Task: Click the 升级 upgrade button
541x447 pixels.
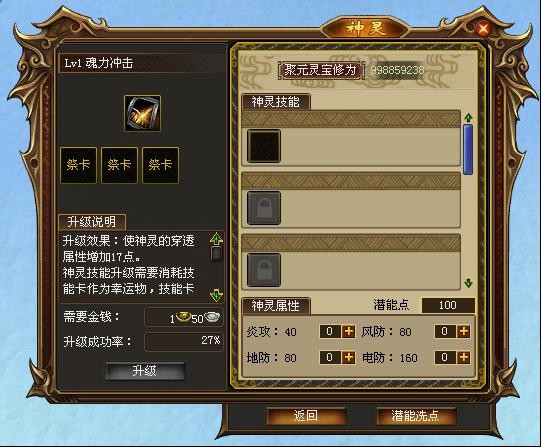Action: 145,371
